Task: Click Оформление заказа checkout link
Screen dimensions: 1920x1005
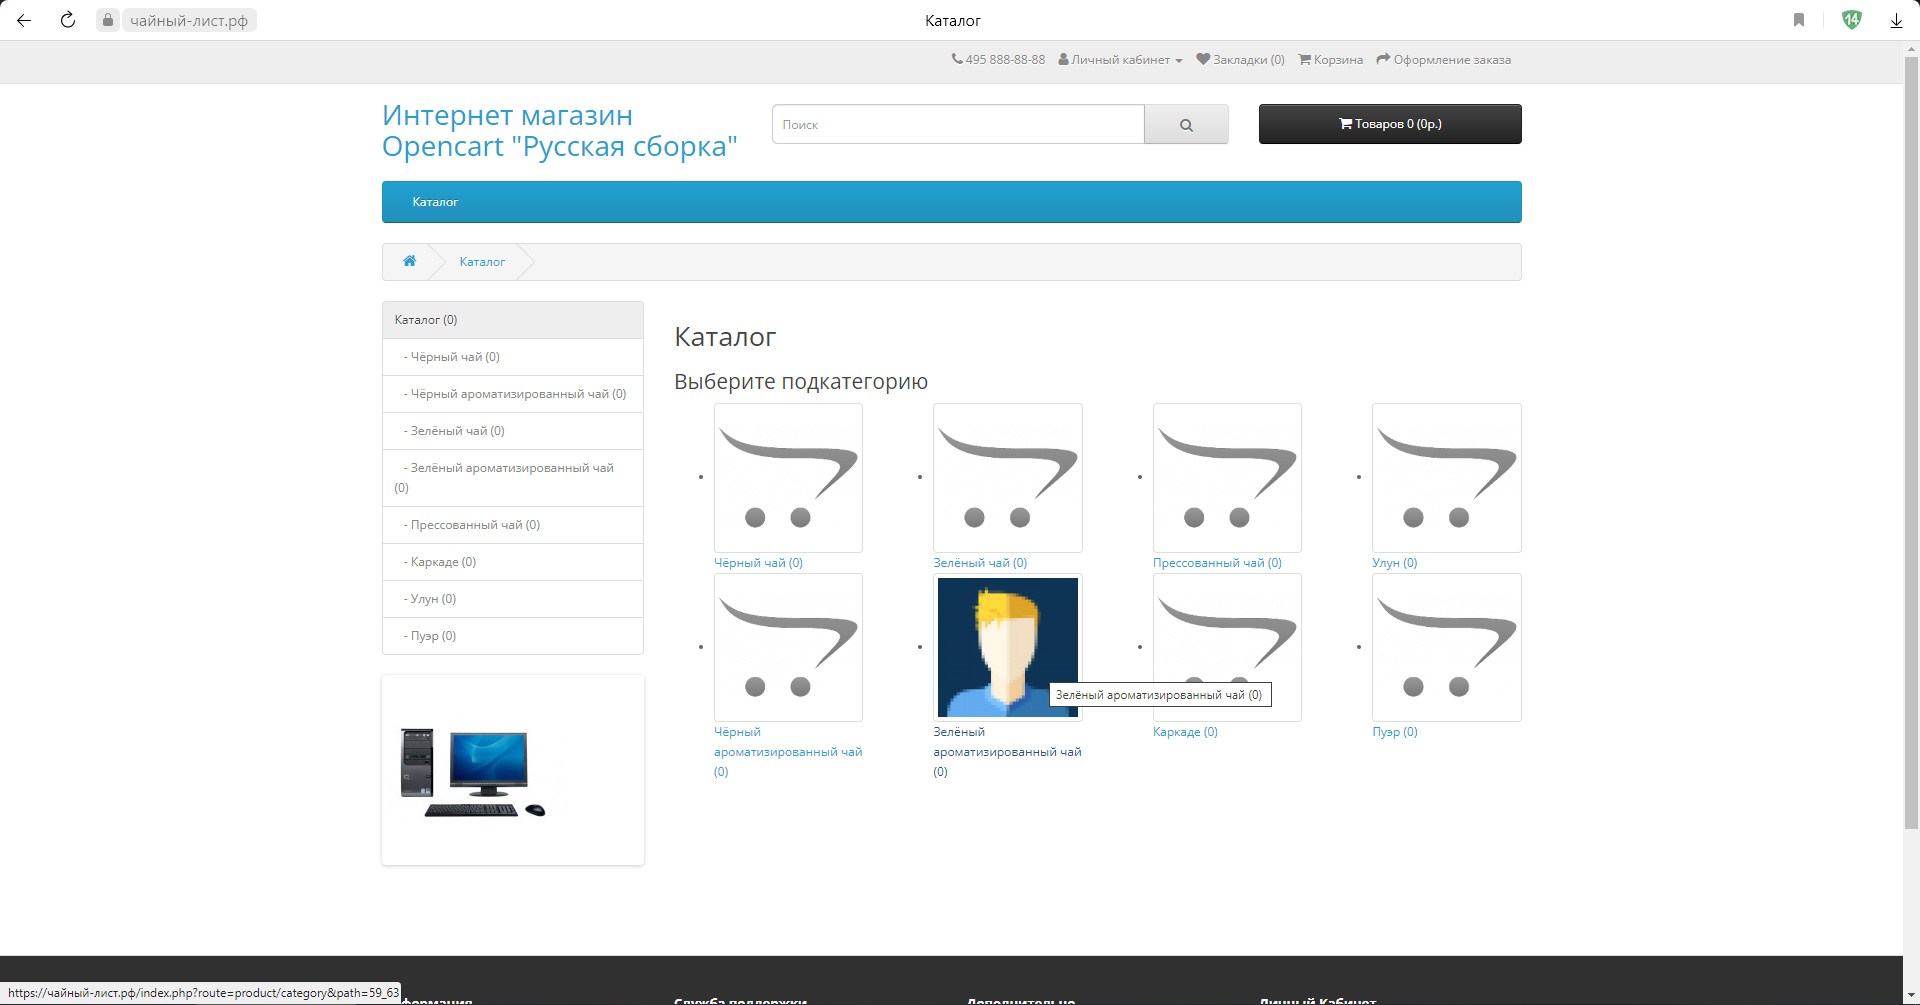Action: pos(1444,60)
